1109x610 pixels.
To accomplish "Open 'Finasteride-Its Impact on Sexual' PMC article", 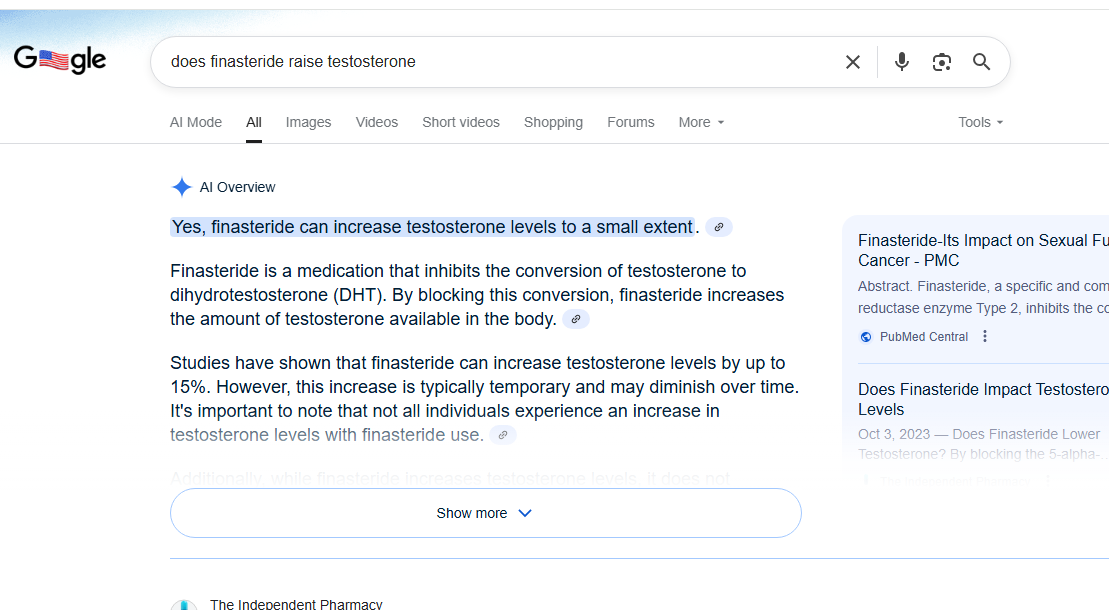I will [x=983, y=251].
